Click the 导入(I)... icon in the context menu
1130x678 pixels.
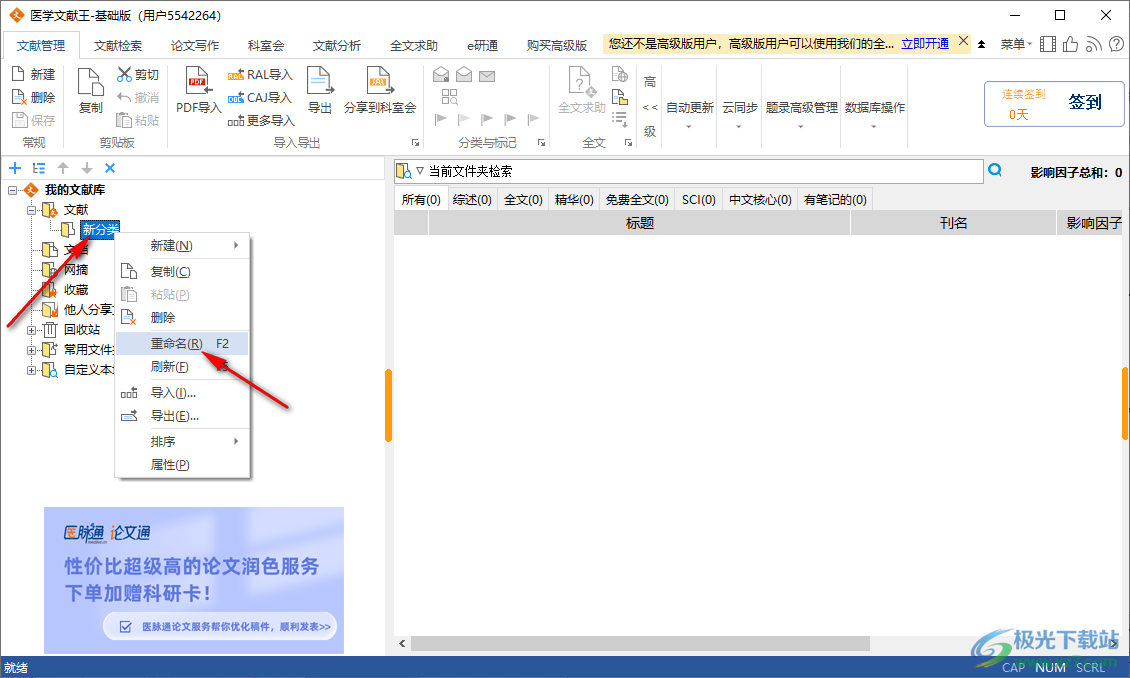(x=129, y=393)
